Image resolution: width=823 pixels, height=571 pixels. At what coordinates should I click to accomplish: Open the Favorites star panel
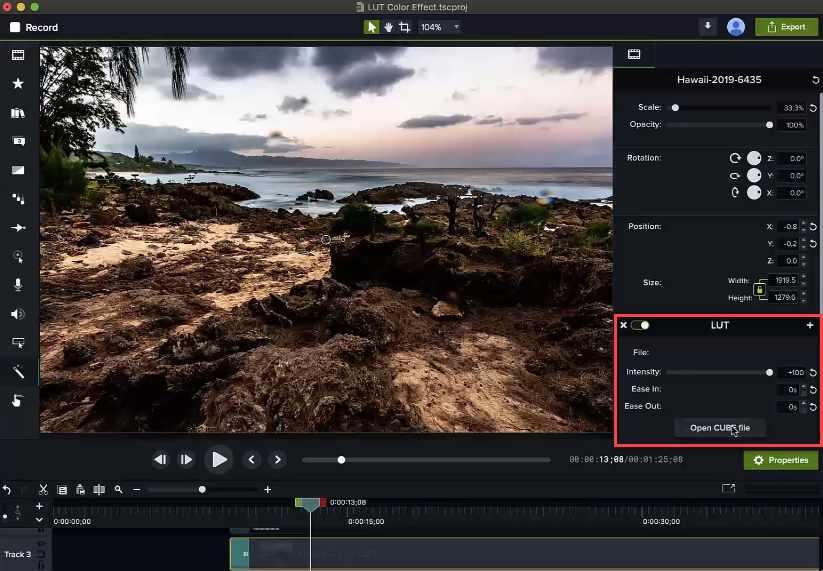click(x=18, y=85)
